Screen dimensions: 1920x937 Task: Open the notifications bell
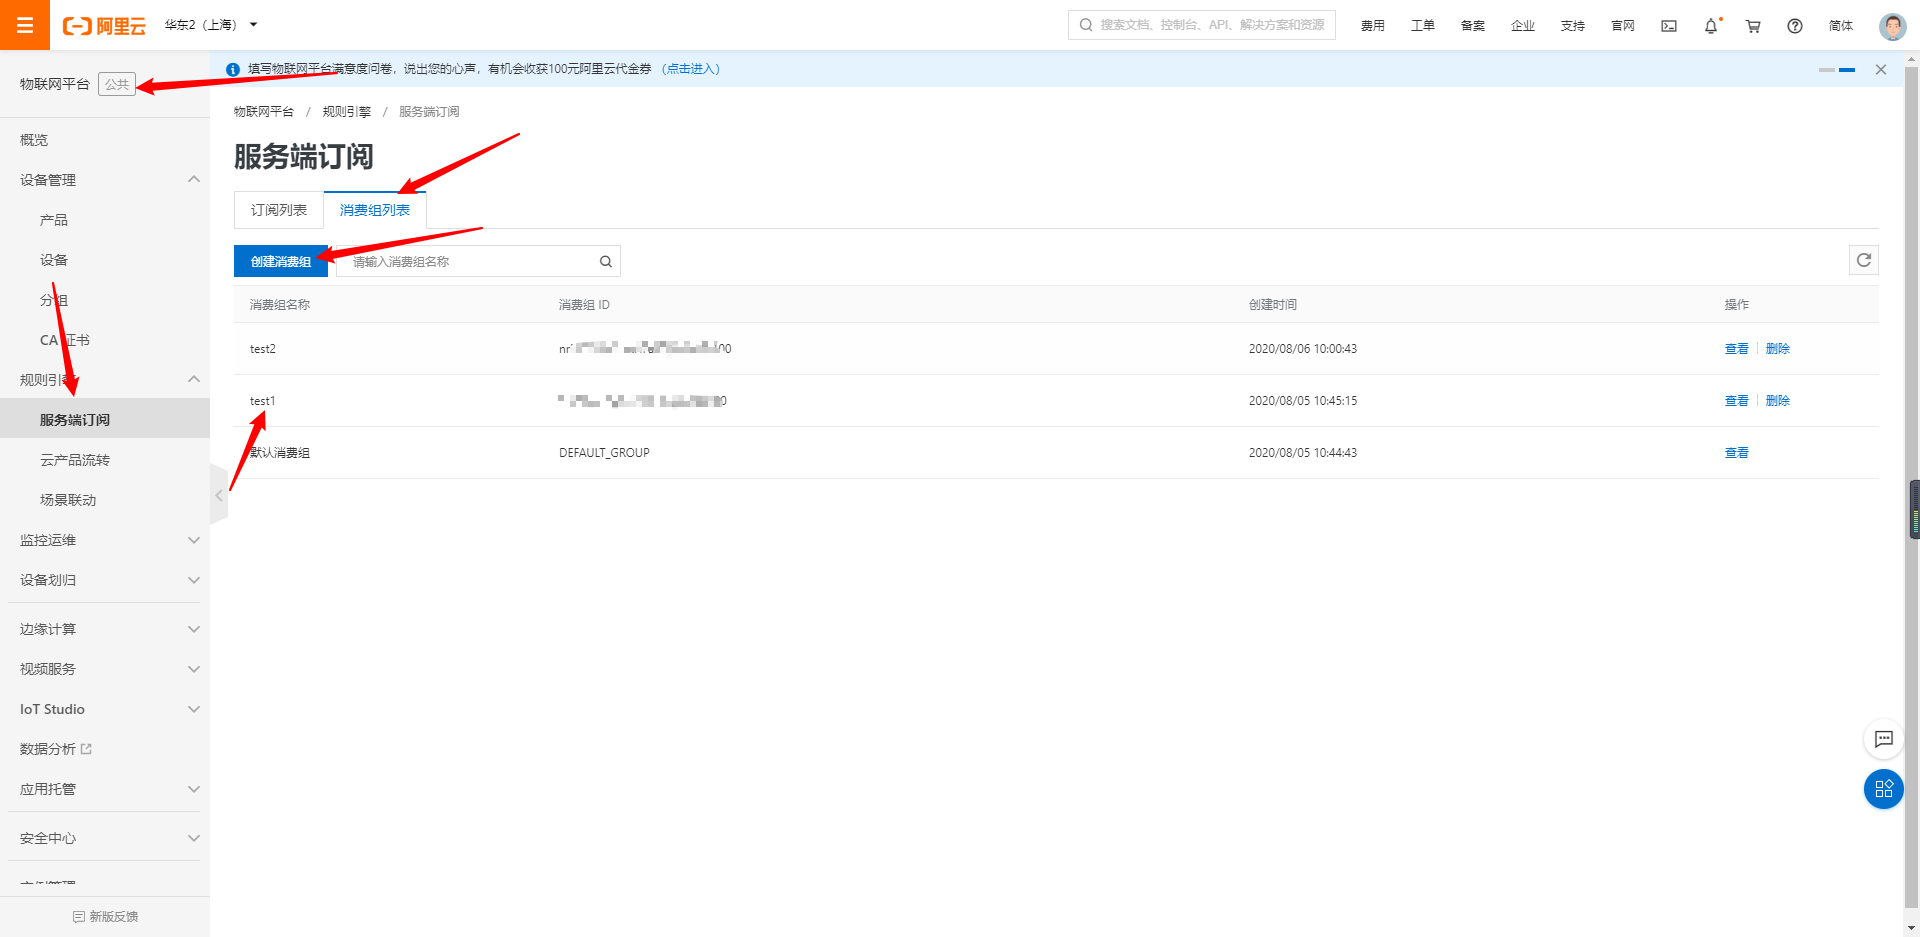[1711, 26]
